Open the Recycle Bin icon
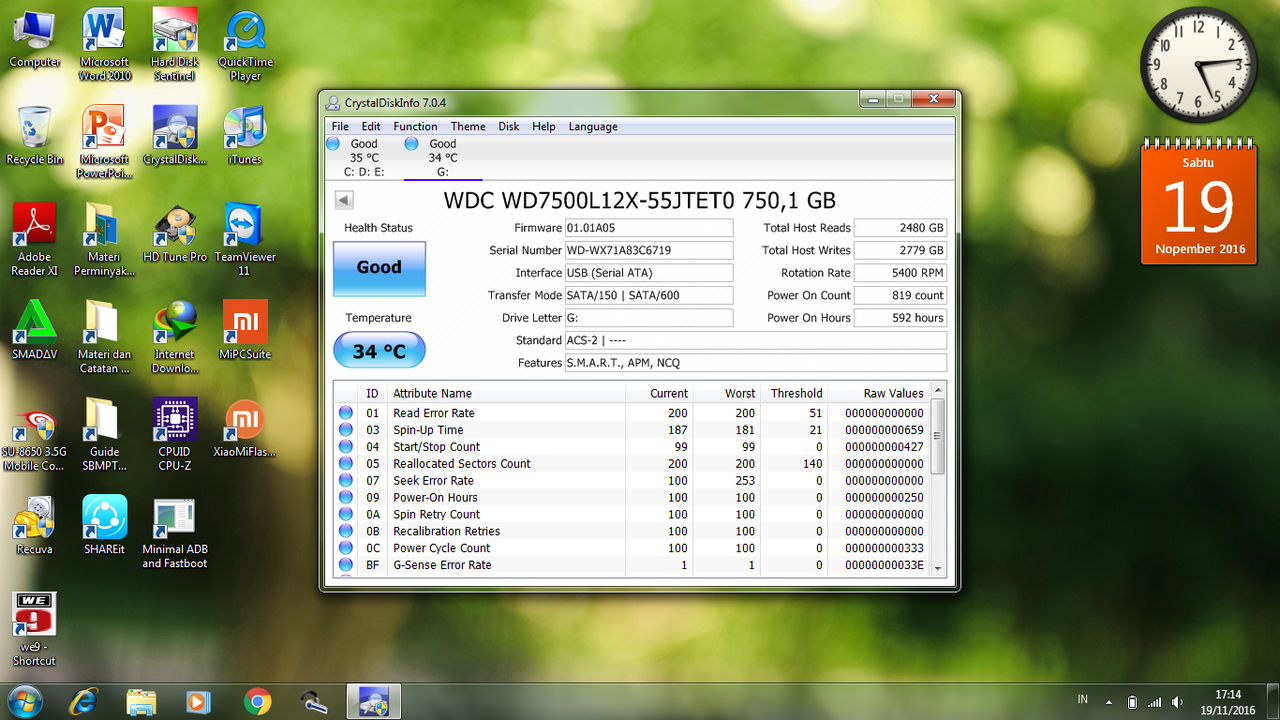Image resolution: width=1280 pixels, height=720 pixels. pyautogui.click(x=35, y=136)
